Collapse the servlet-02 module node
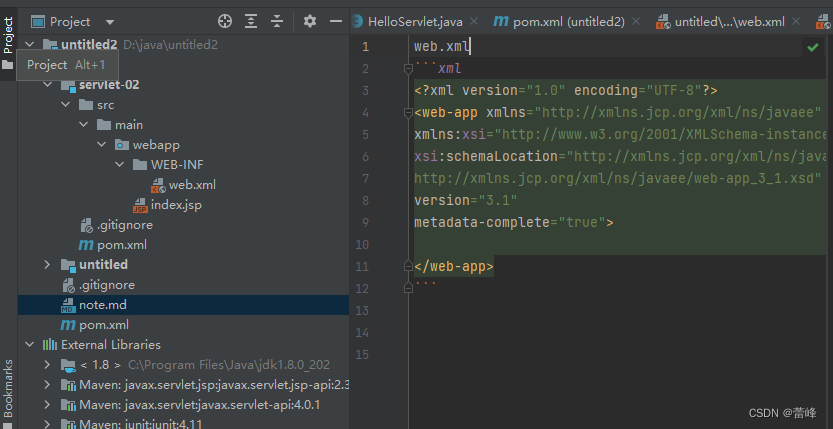Viewport: 833px width, 429px height. click(48, 85)
